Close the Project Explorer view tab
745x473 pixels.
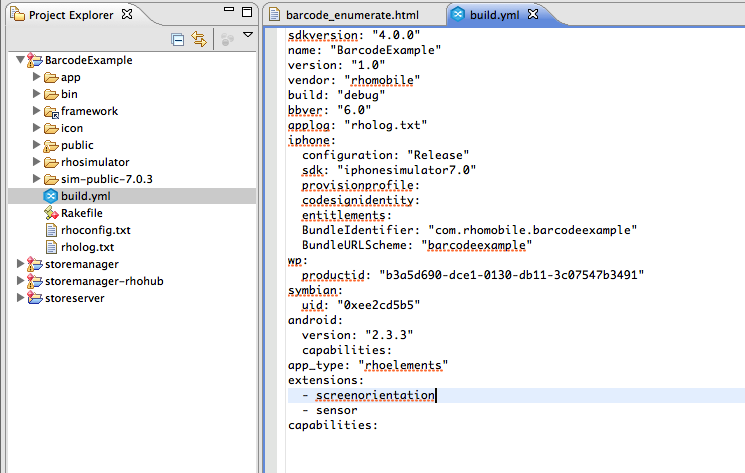(x=127, y=14)
